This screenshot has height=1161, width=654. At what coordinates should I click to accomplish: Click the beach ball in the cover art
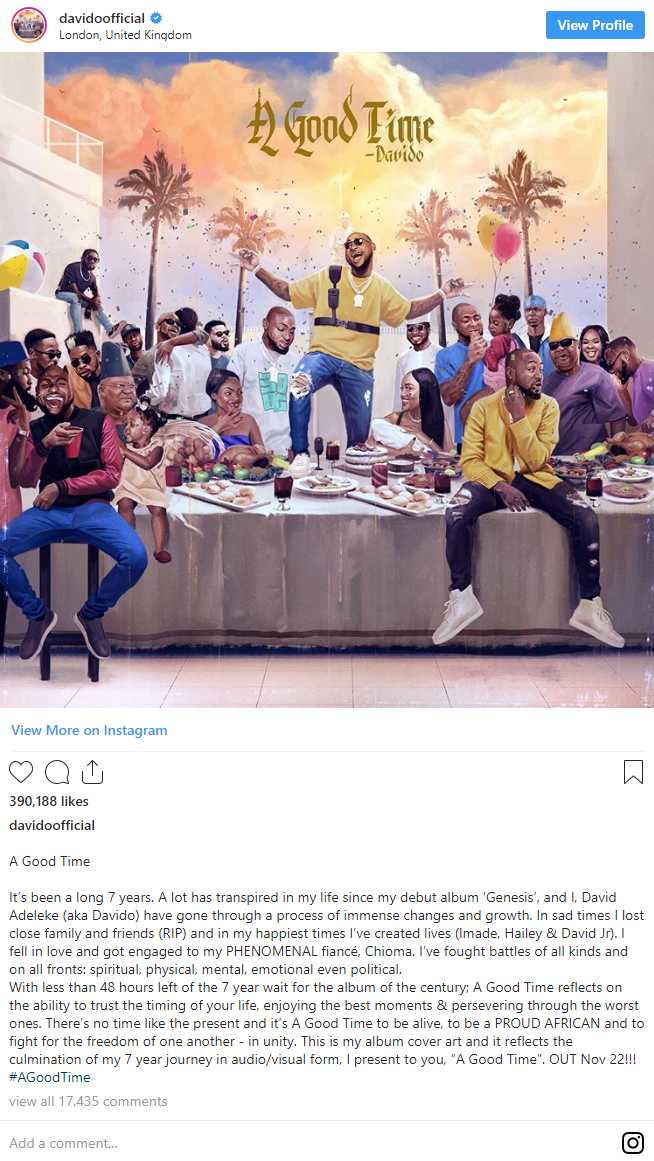click(21, 264)
